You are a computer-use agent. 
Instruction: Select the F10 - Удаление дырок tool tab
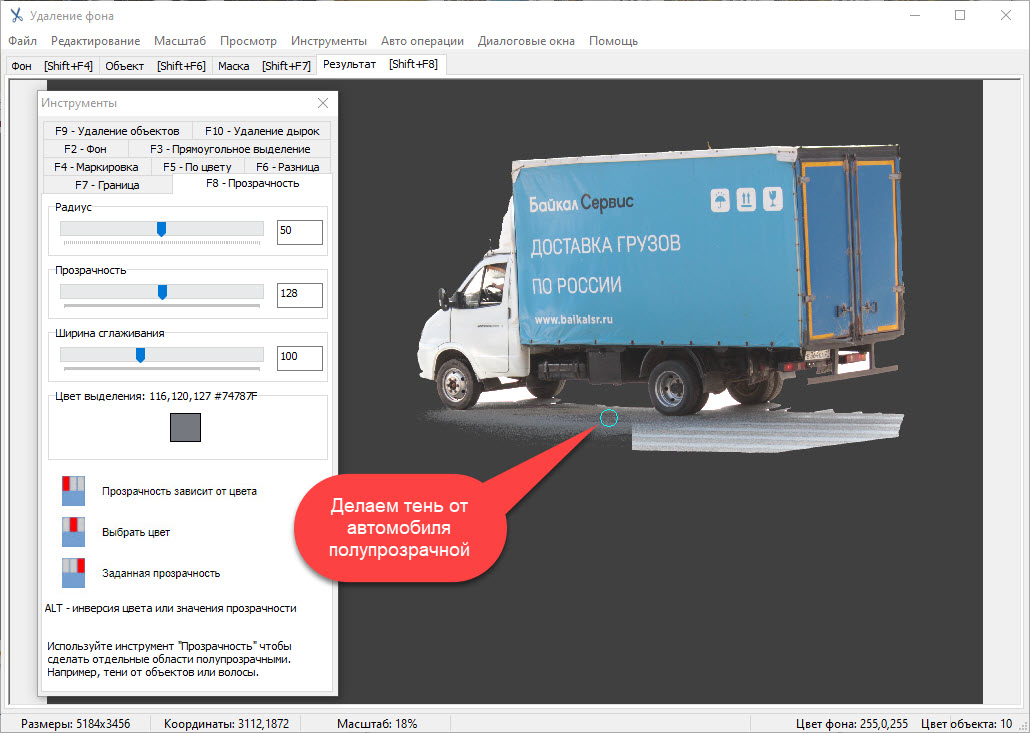click(262, 131)
